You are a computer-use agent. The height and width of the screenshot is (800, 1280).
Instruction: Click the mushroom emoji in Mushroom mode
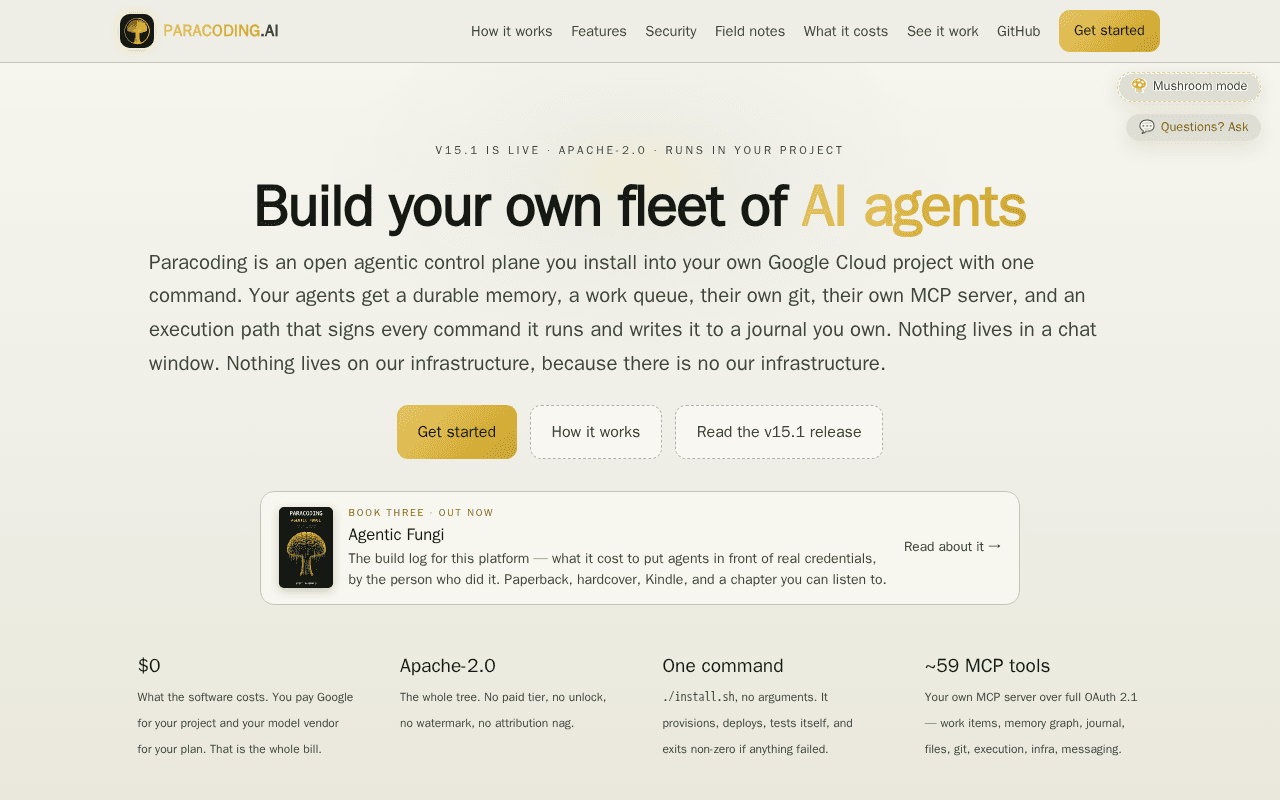coord(1139,86)
